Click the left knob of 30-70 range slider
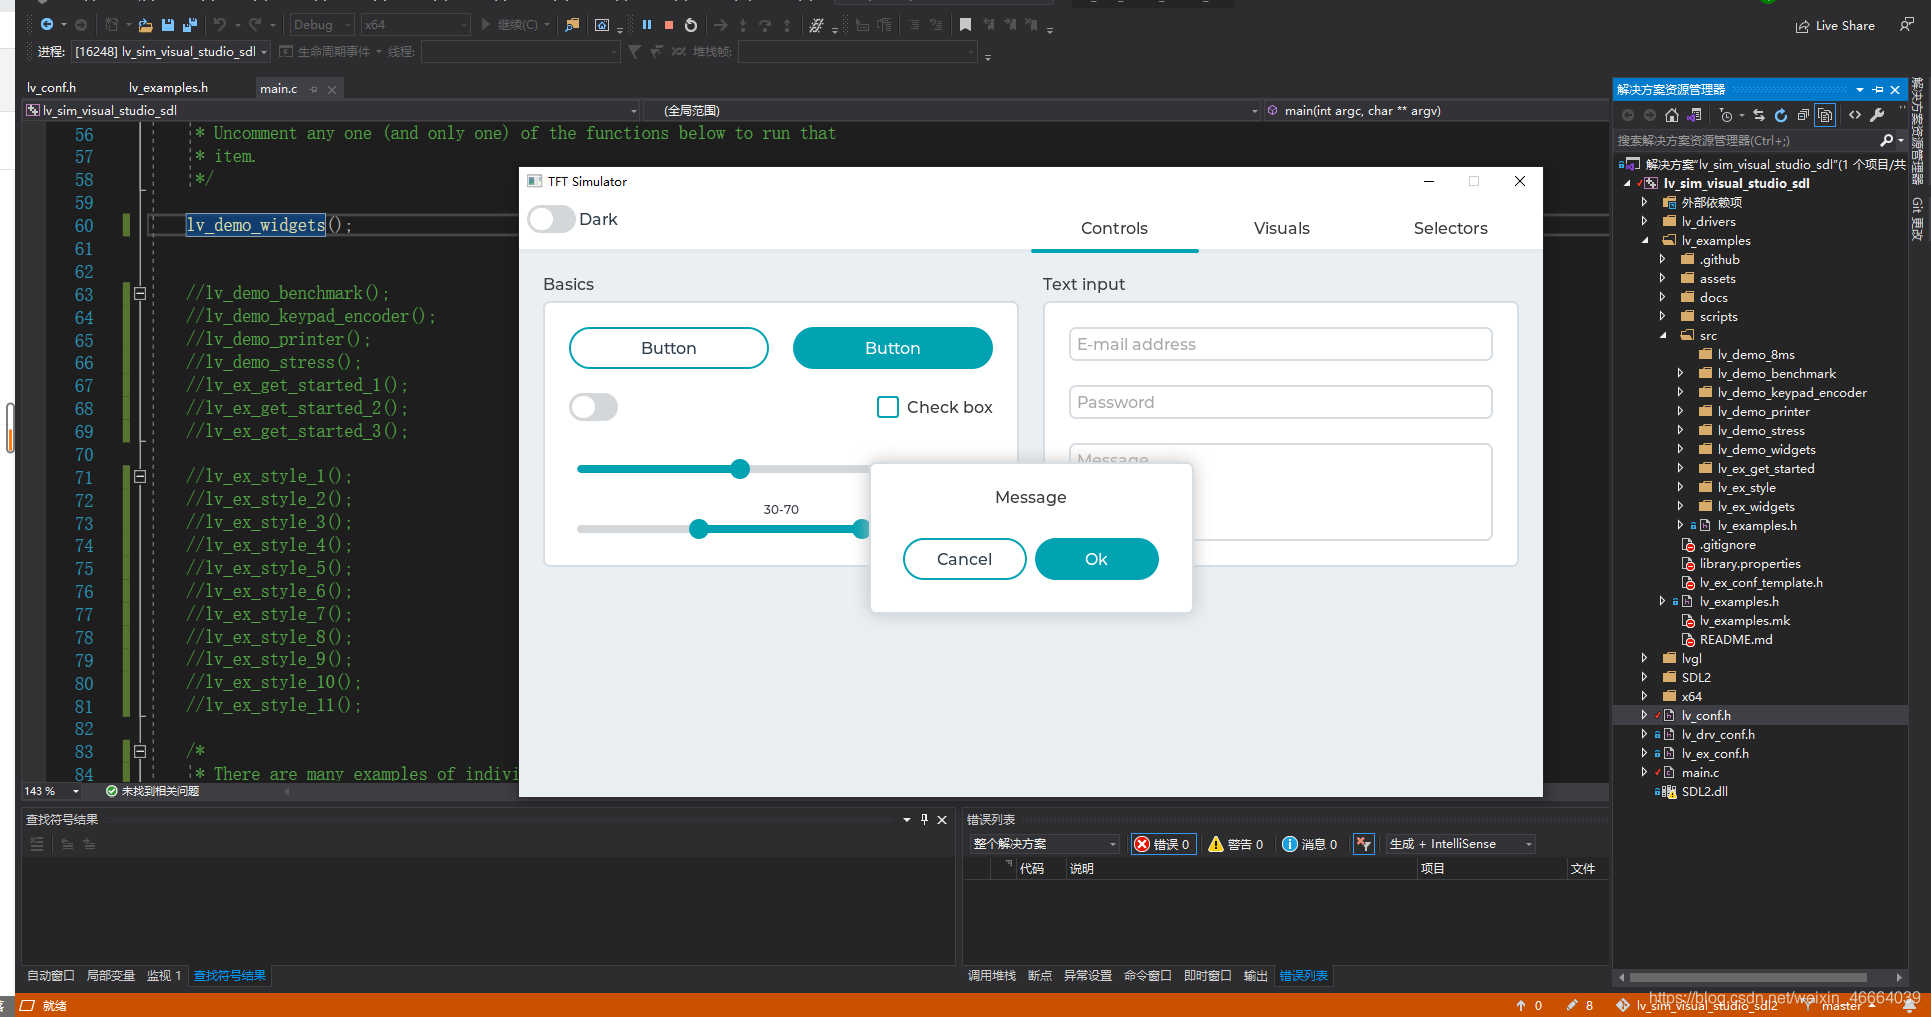This screenshot has height=1017, width=1931. click(699, 529)
